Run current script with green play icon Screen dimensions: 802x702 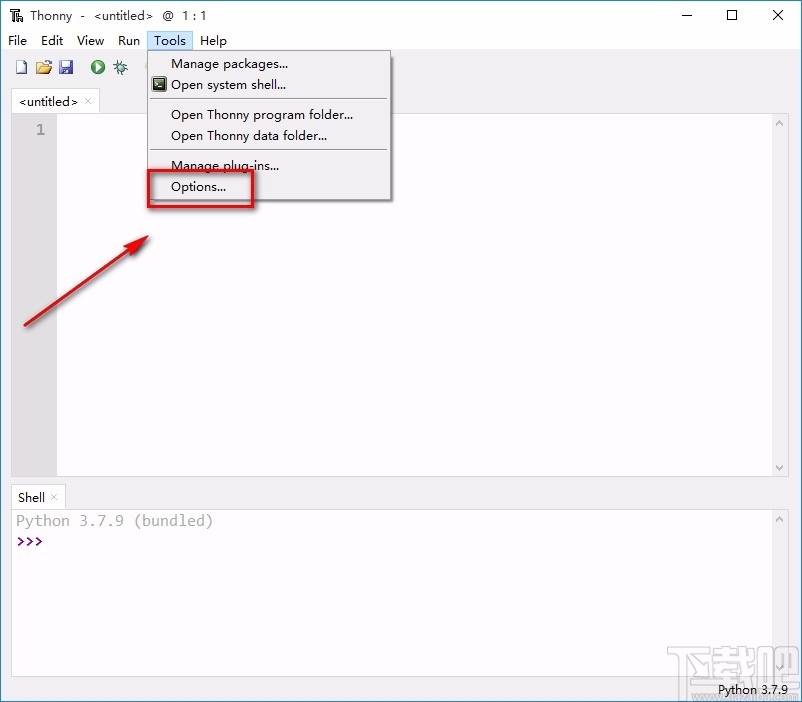[x=98, y=67]
